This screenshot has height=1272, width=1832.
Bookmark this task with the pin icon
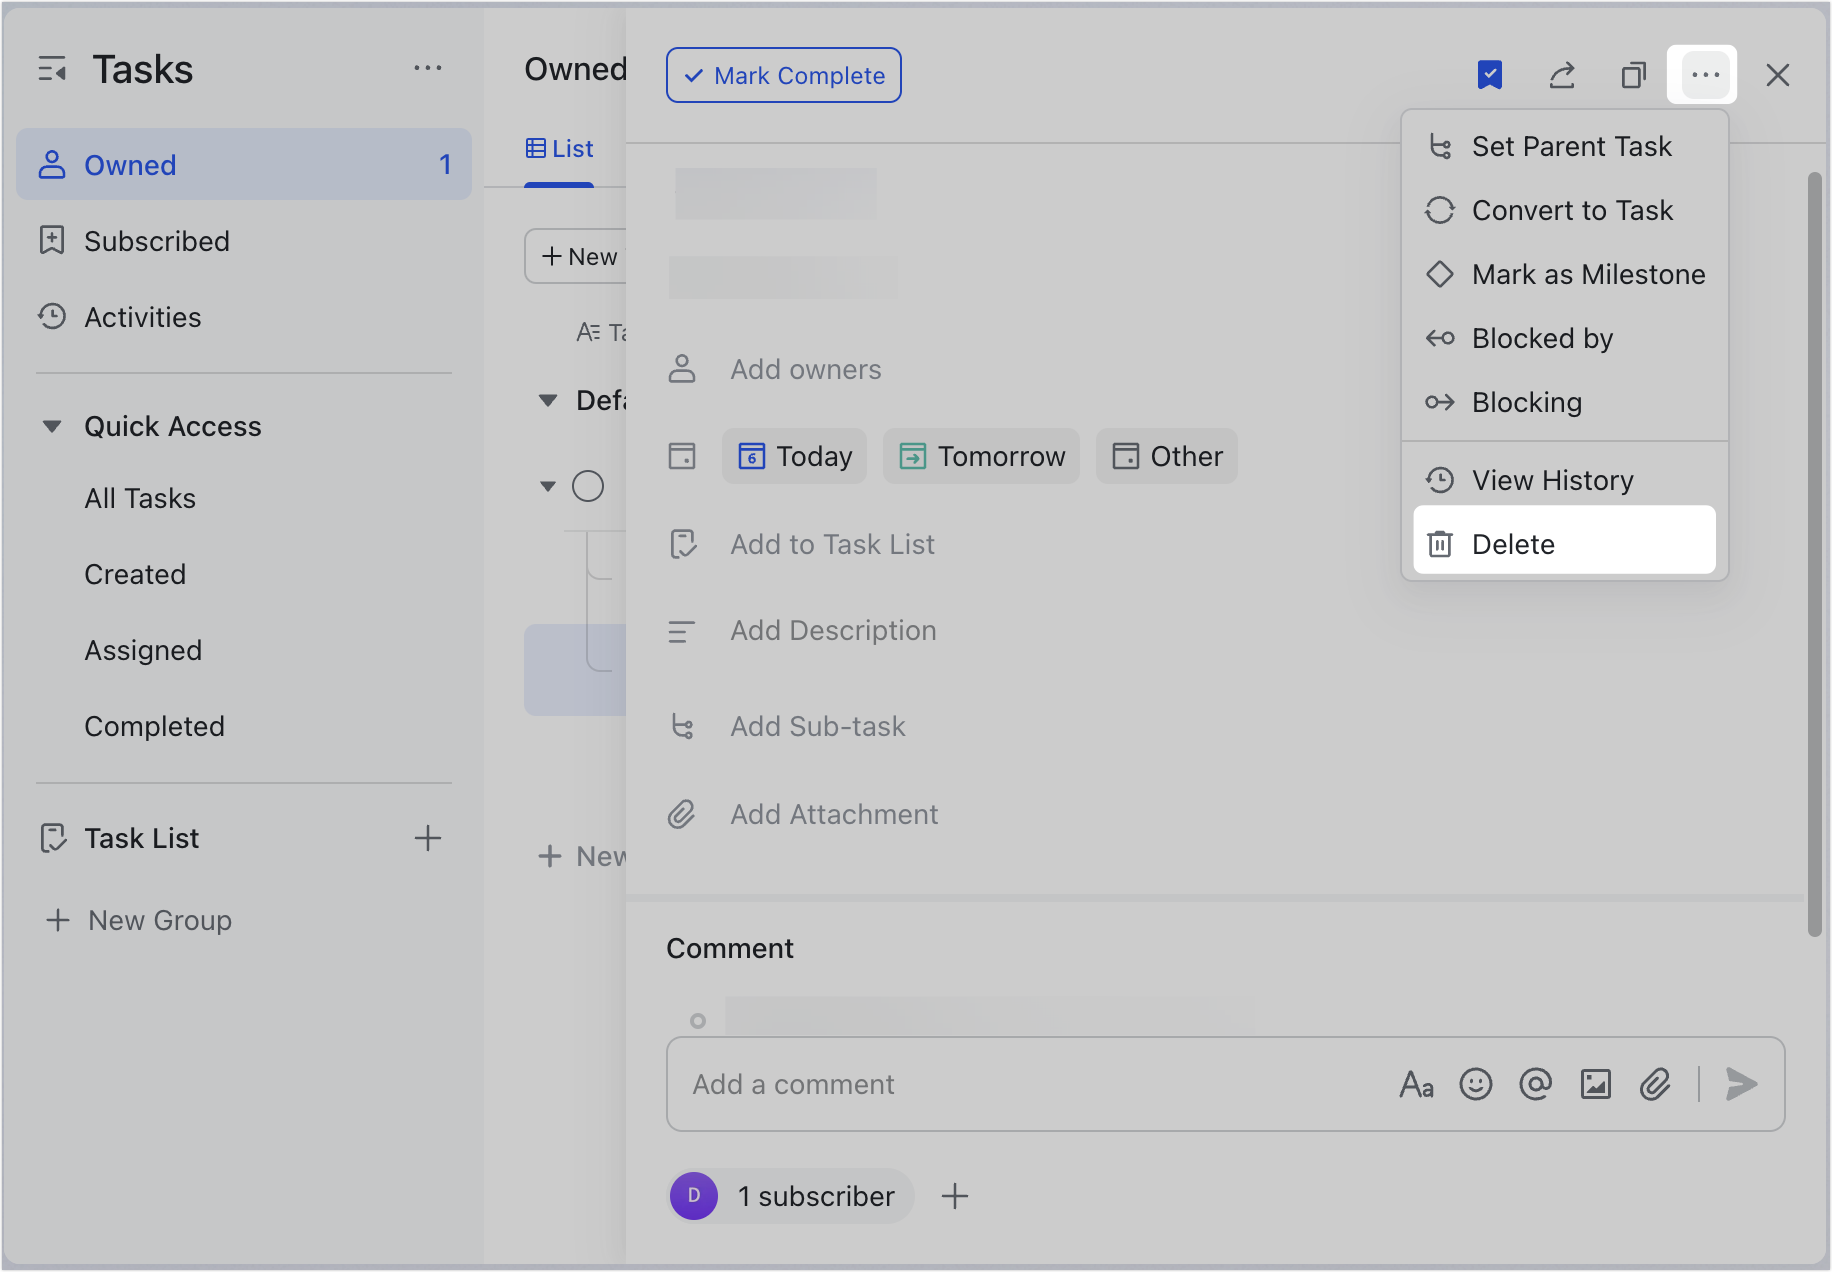(x=1491, y=74)
